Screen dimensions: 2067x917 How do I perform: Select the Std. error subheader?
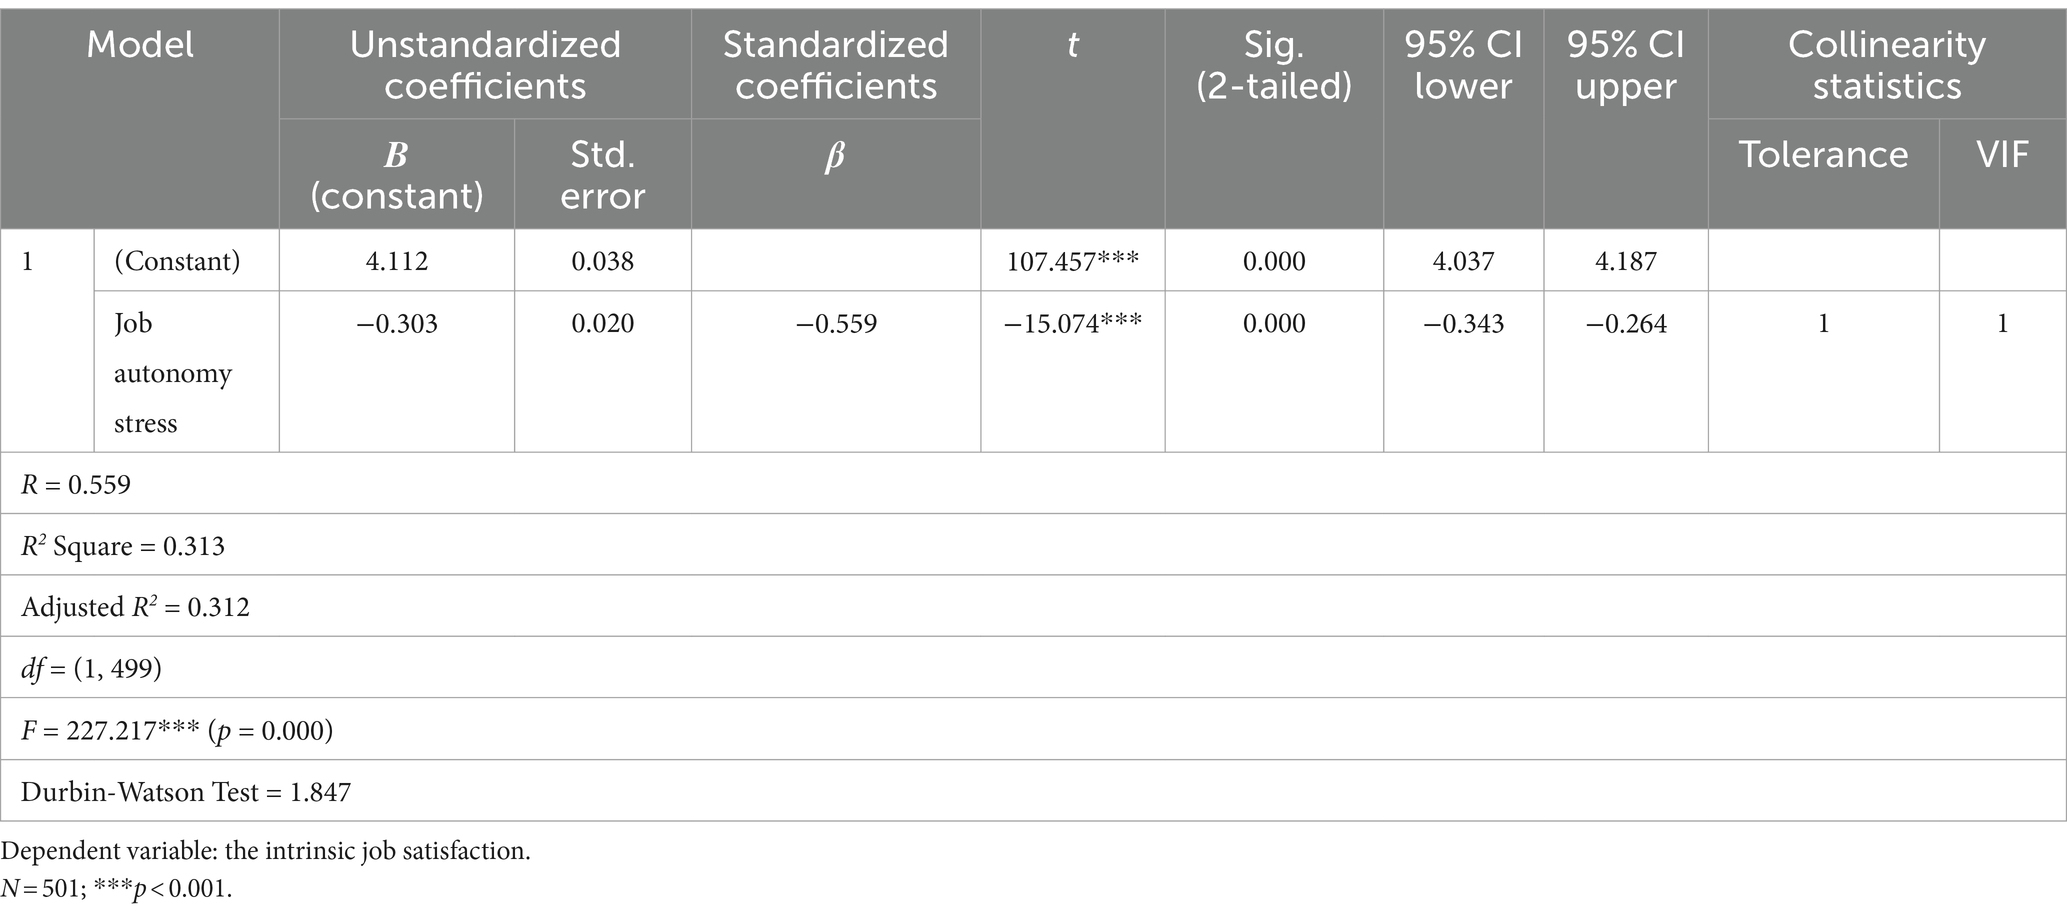click(603, 174)
